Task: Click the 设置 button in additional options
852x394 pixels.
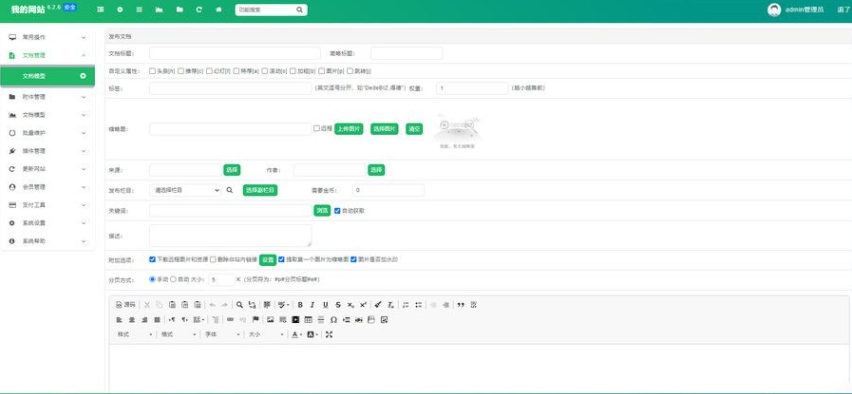Action: [x=267, y=260]
